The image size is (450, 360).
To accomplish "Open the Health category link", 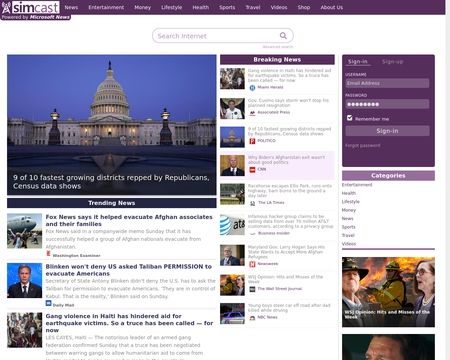I will tap(349, 193).
